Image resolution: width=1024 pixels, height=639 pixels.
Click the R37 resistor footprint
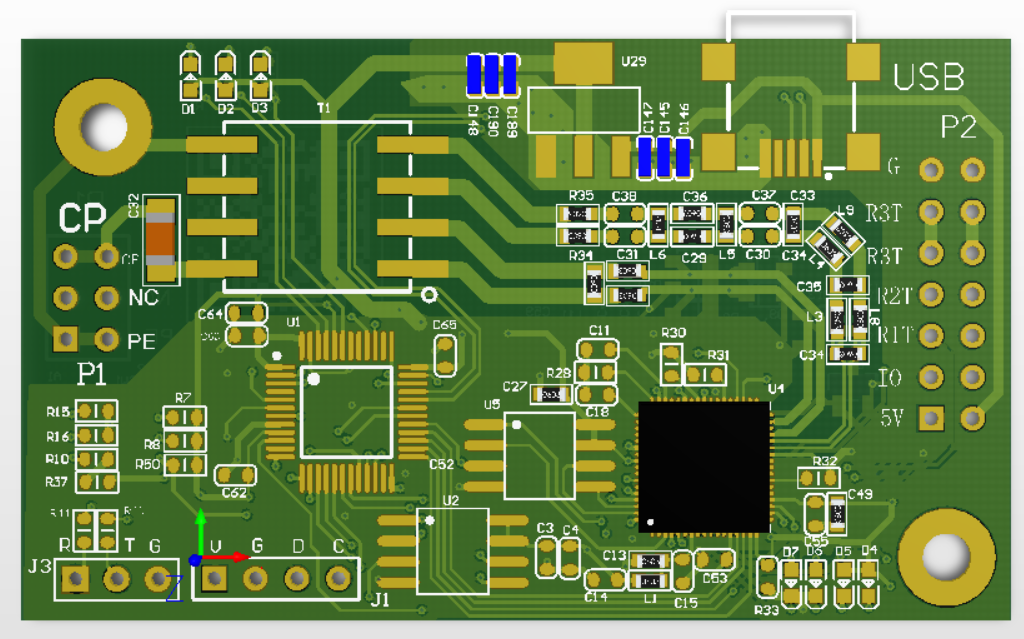(97, 482)
